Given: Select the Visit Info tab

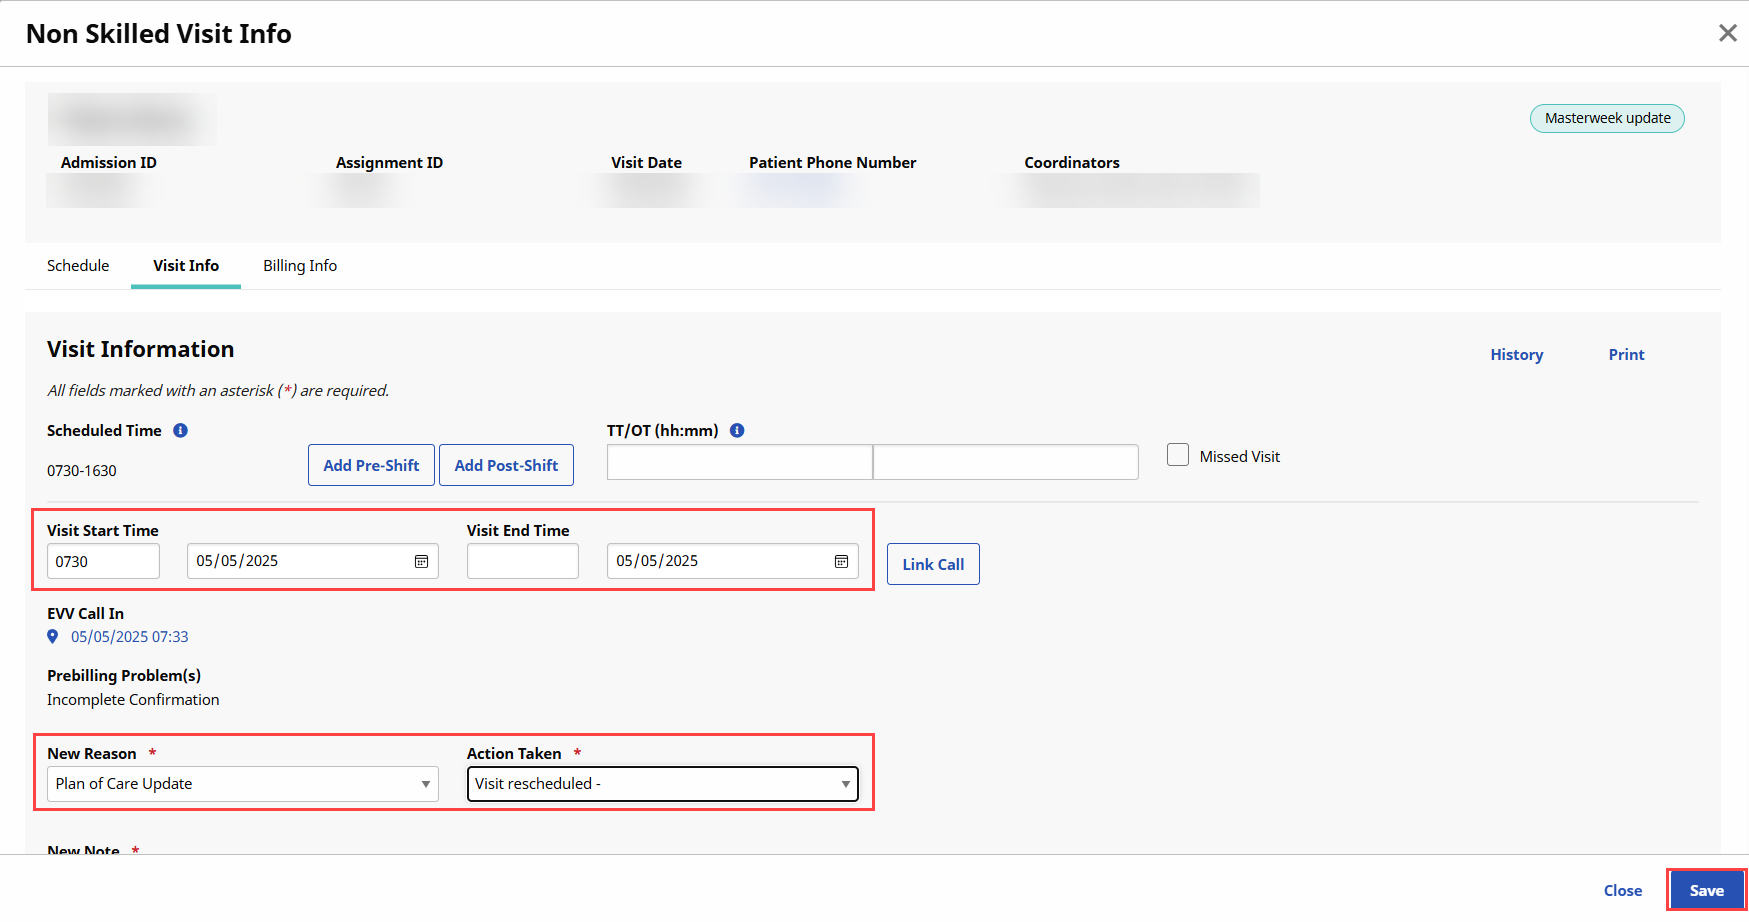Looking at the screenshot, I should tap(186, 266).
